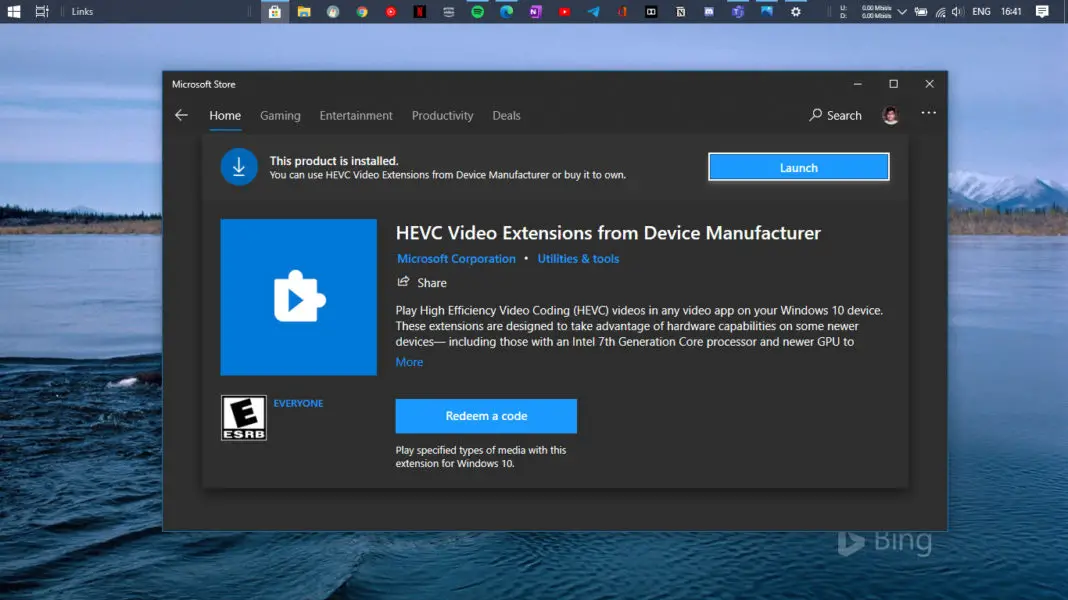Open your account profile avatar
Image resolution: width=1068 pixels, height=600 pixels.
point(890,114)
